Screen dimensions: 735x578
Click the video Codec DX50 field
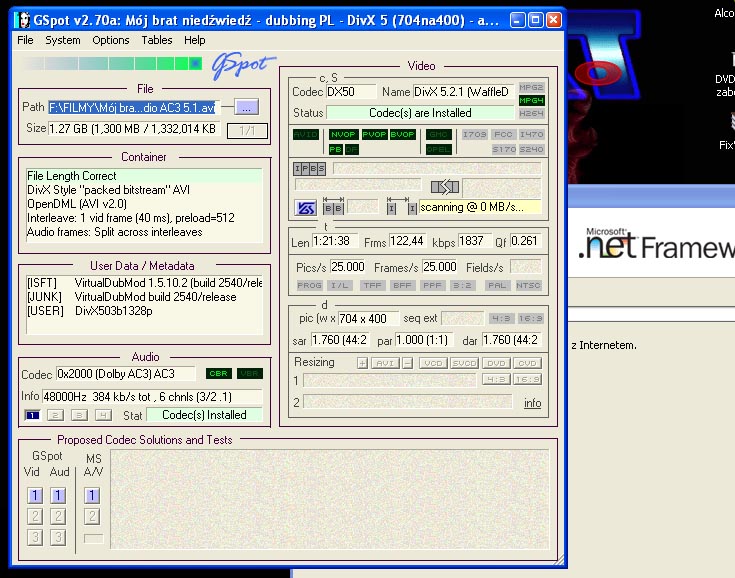pyautogui.click(x=351, y=92)
